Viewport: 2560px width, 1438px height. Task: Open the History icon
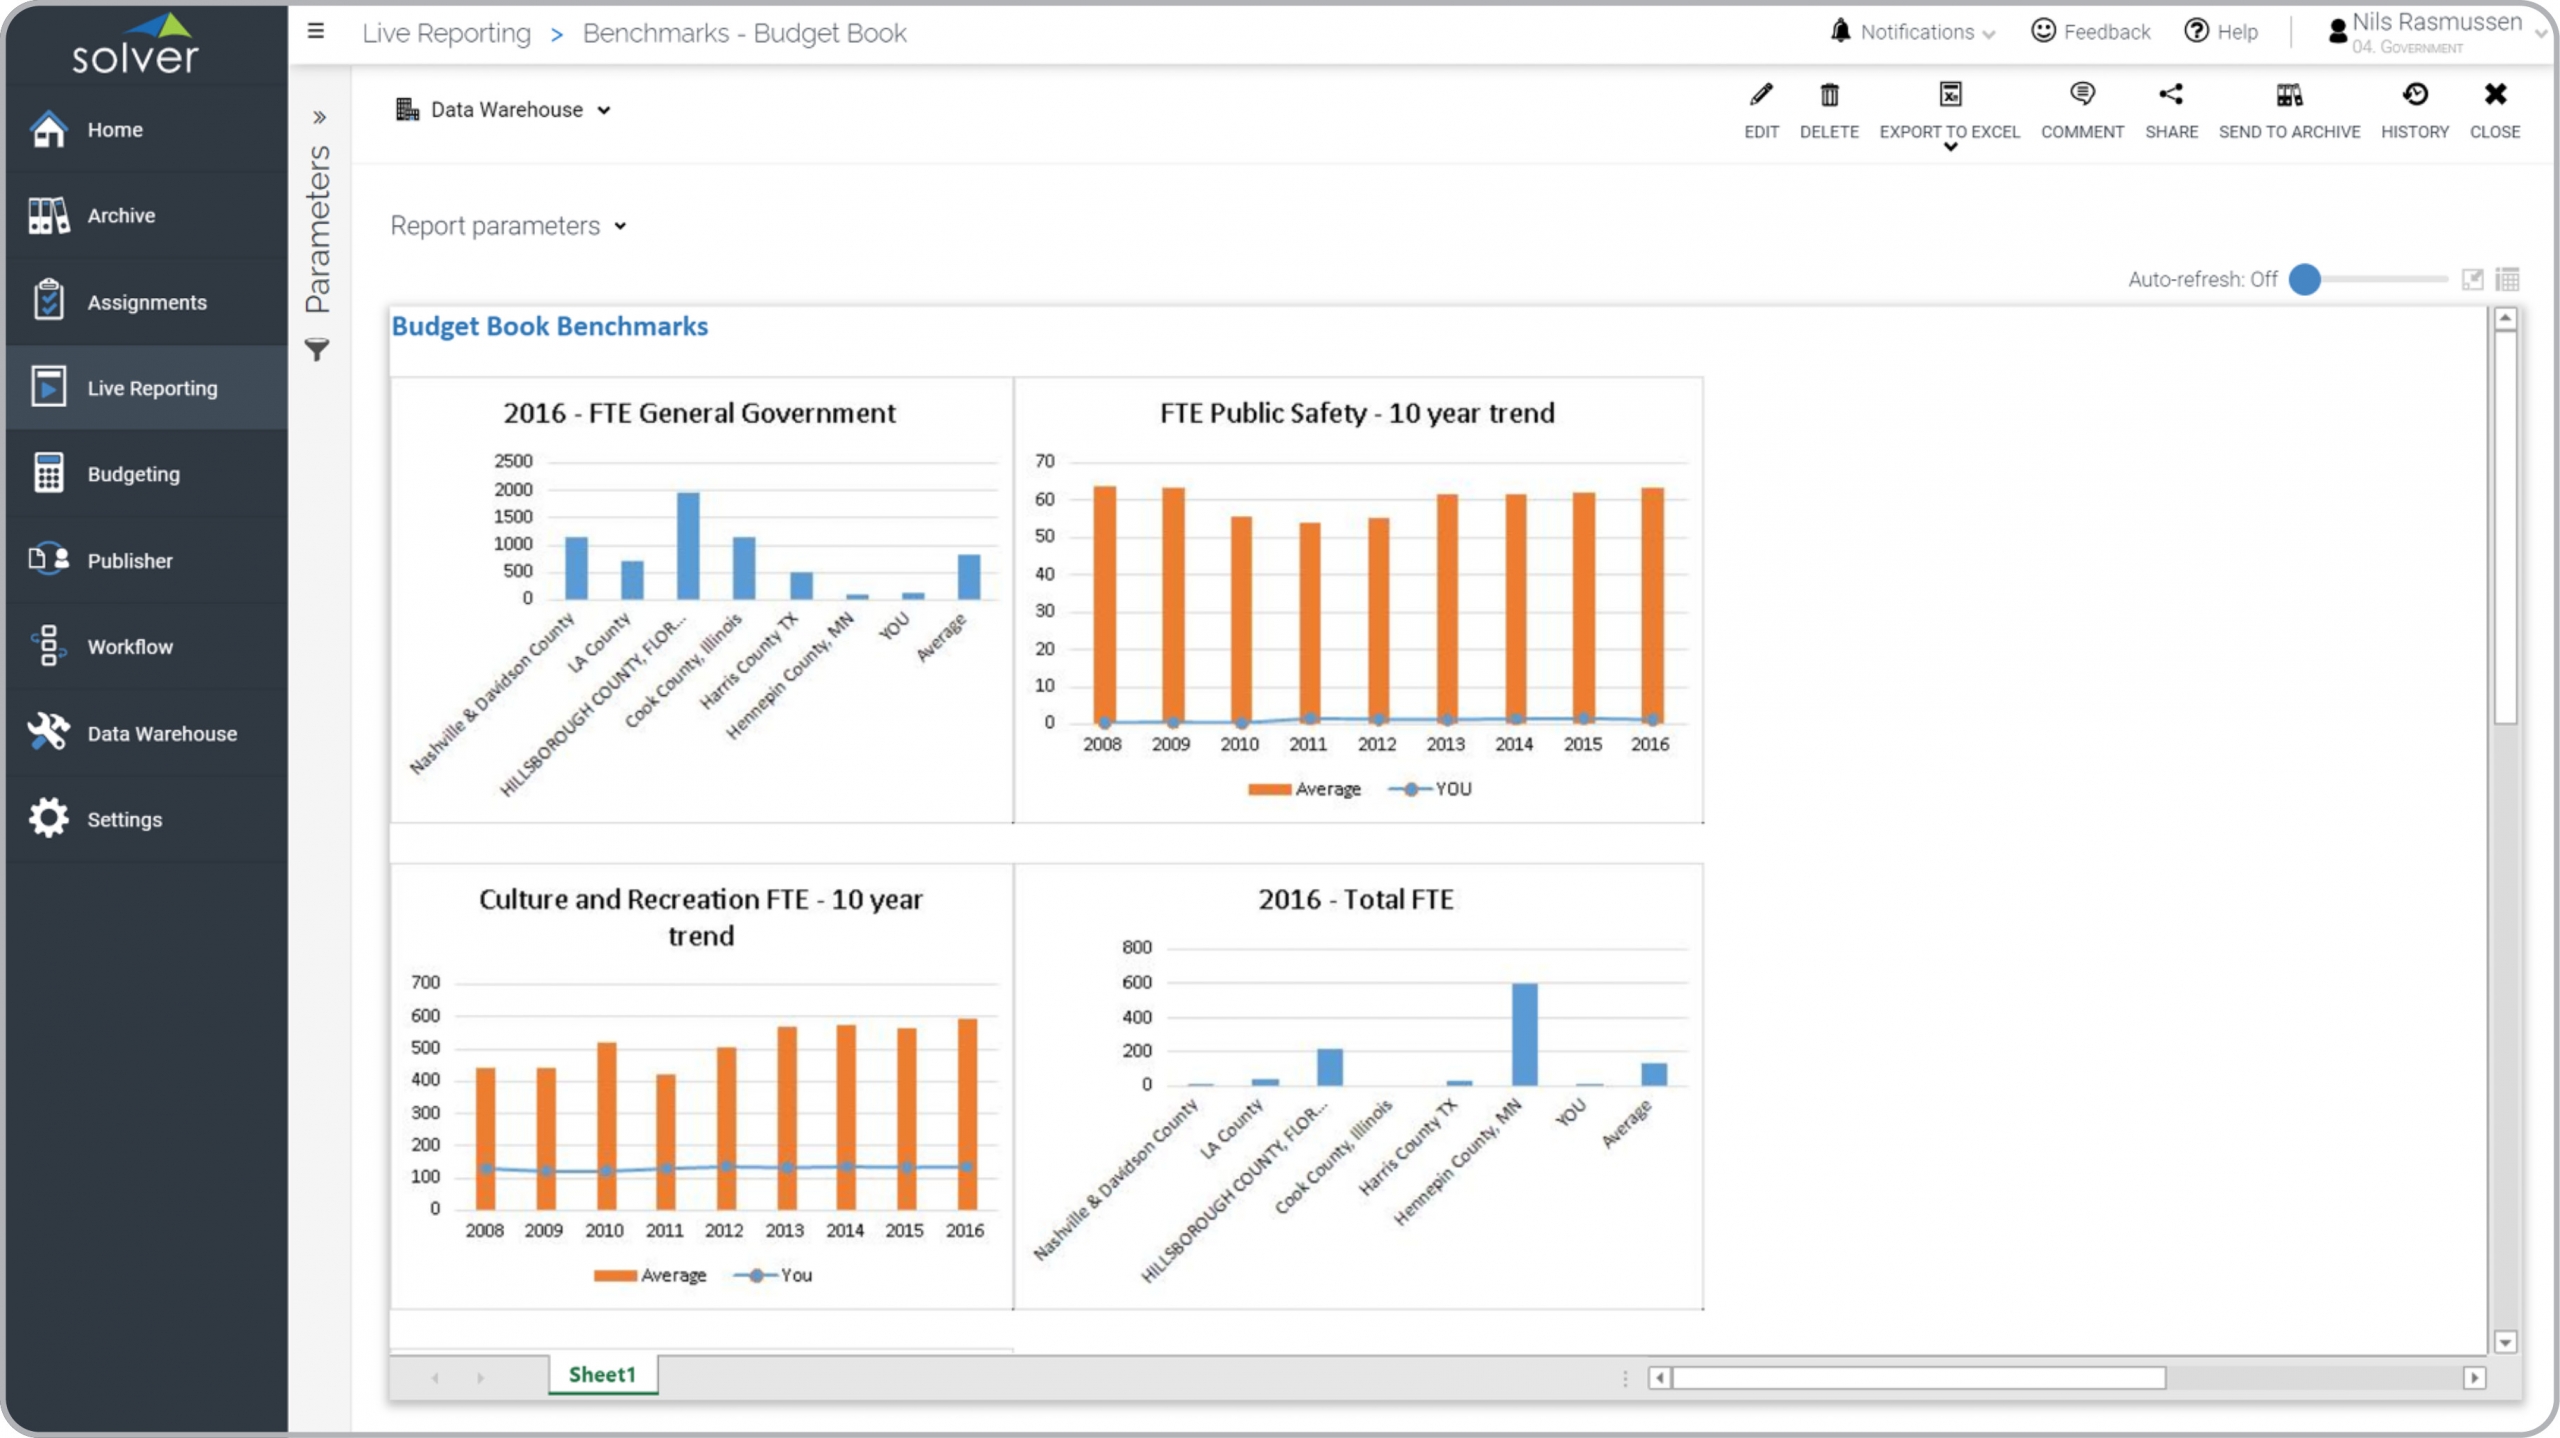(2414, 96)
